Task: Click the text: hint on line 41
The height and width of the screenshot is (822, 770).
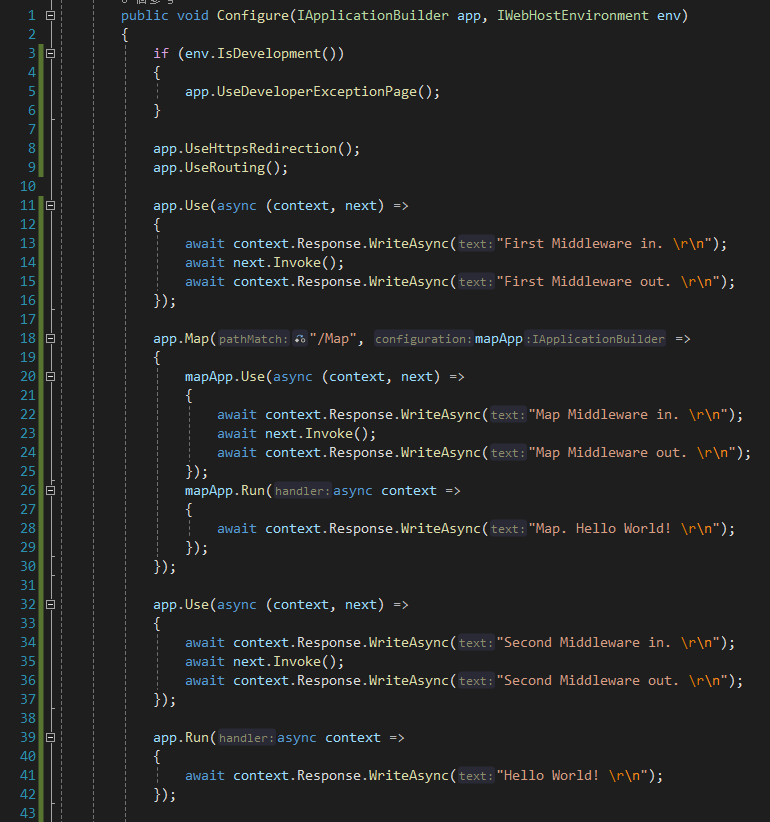Action: (x=476, y=775)
